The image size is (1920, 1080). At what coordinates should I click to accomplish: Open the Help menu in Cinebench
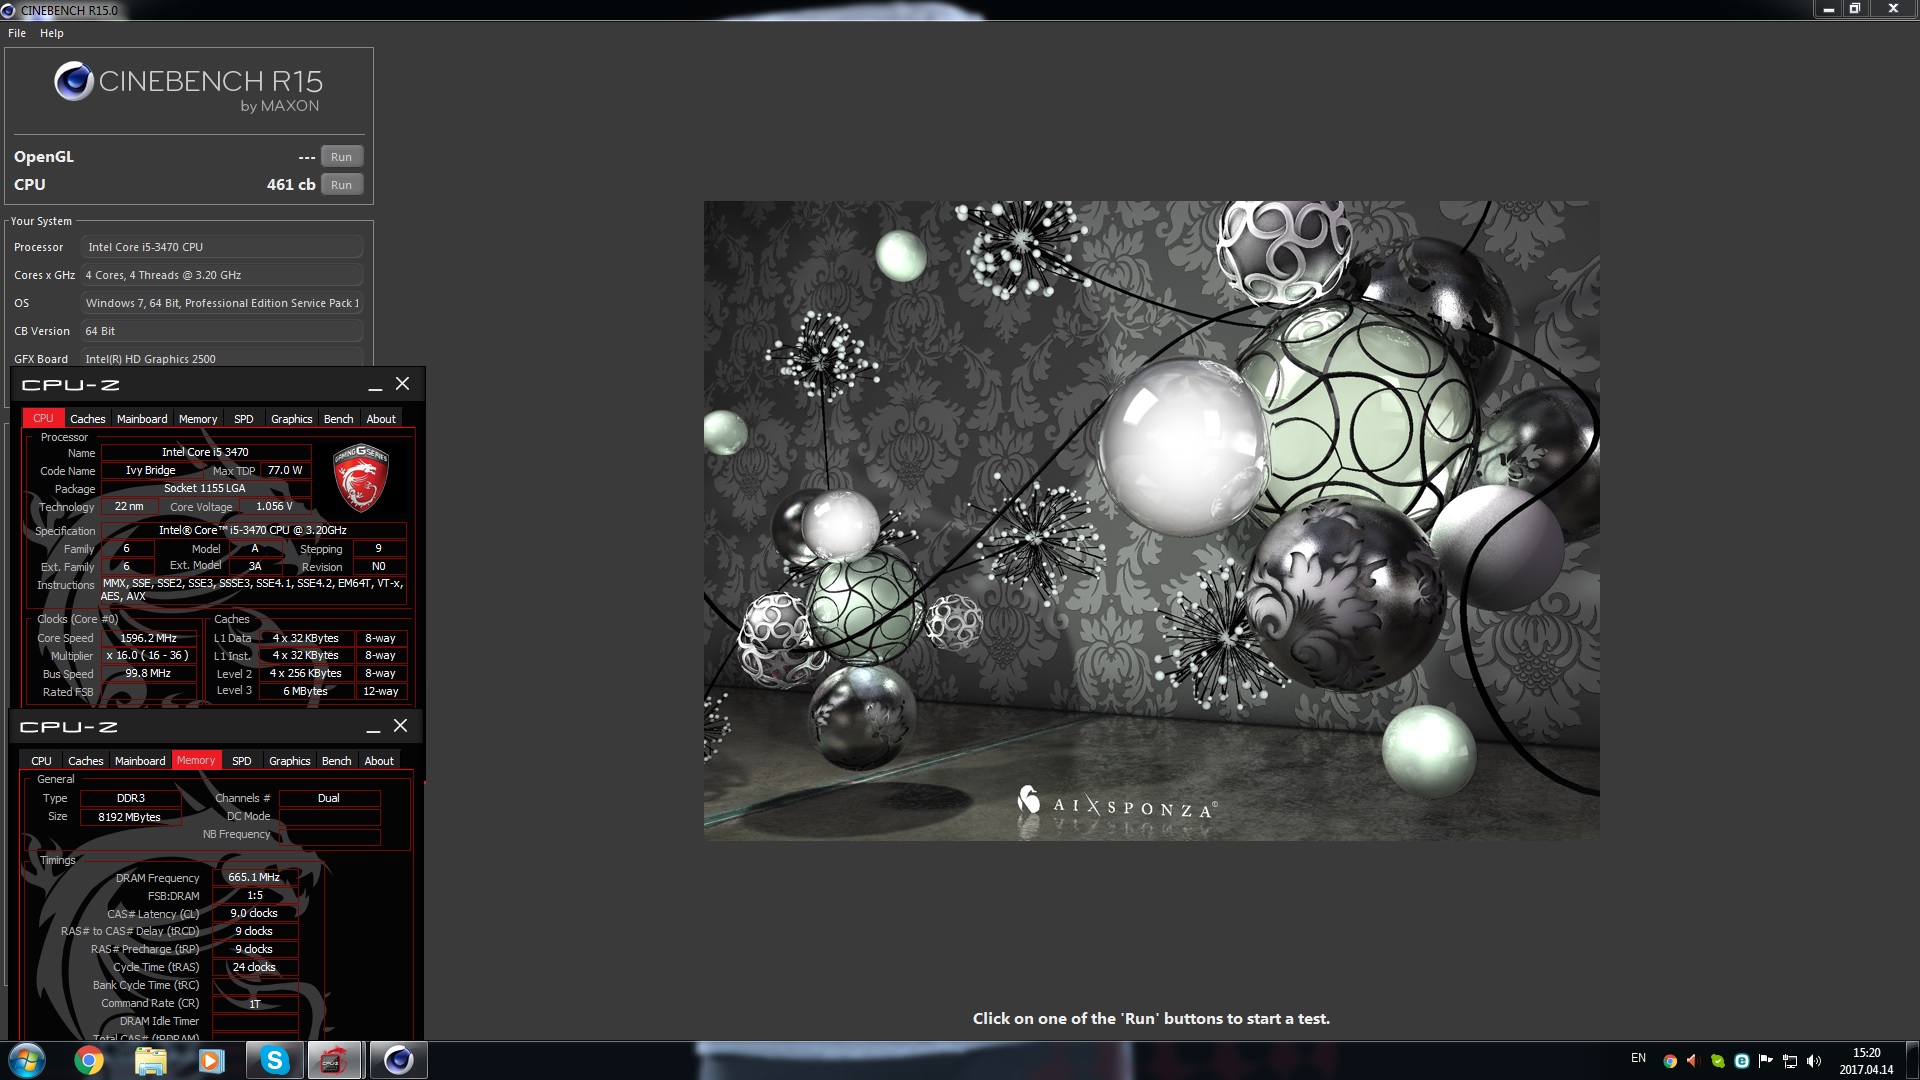pyautogui.click(x=52, y=33)
